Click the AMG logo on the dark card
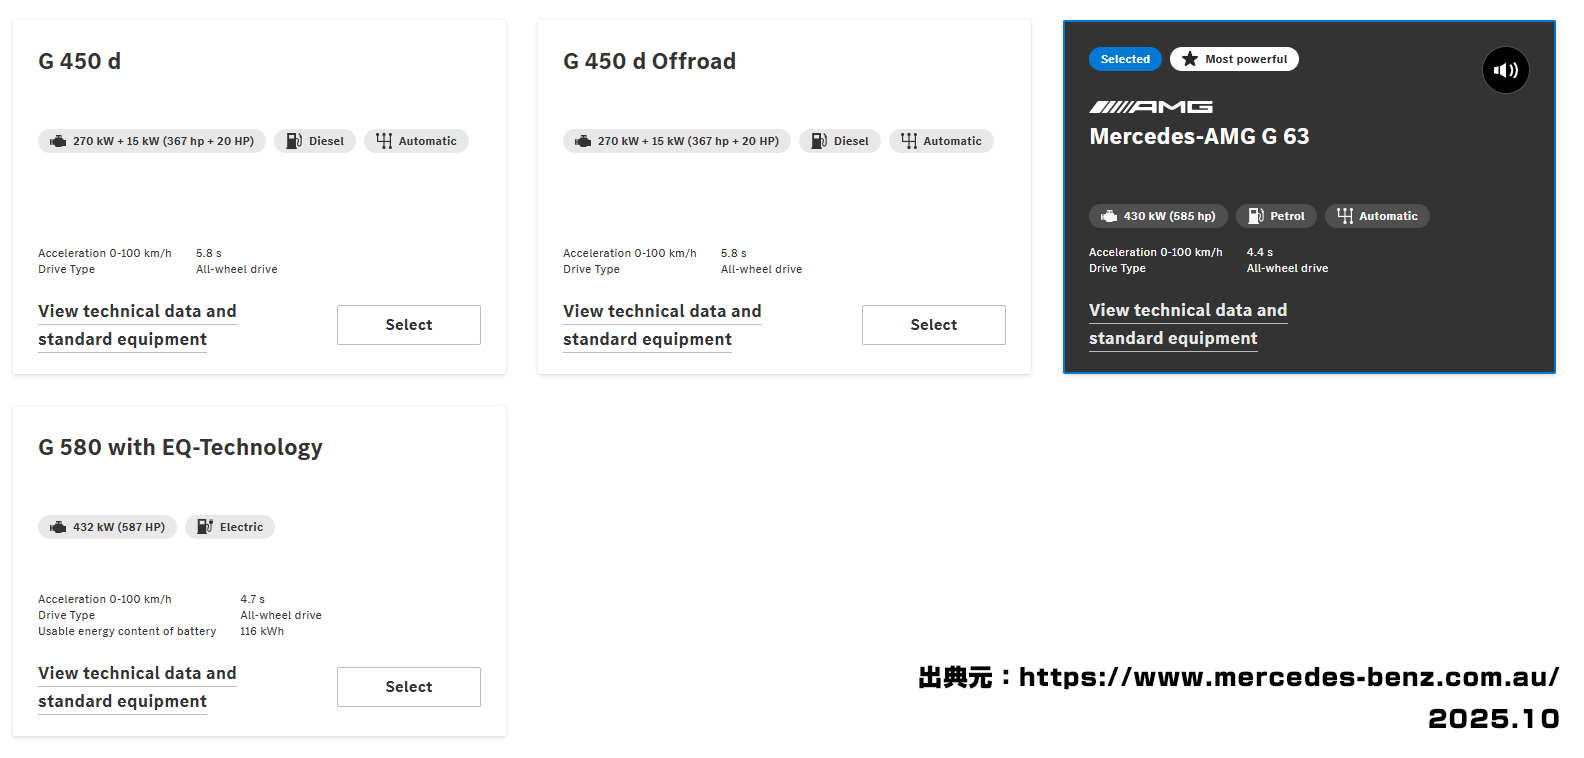 coord(1150,107)
